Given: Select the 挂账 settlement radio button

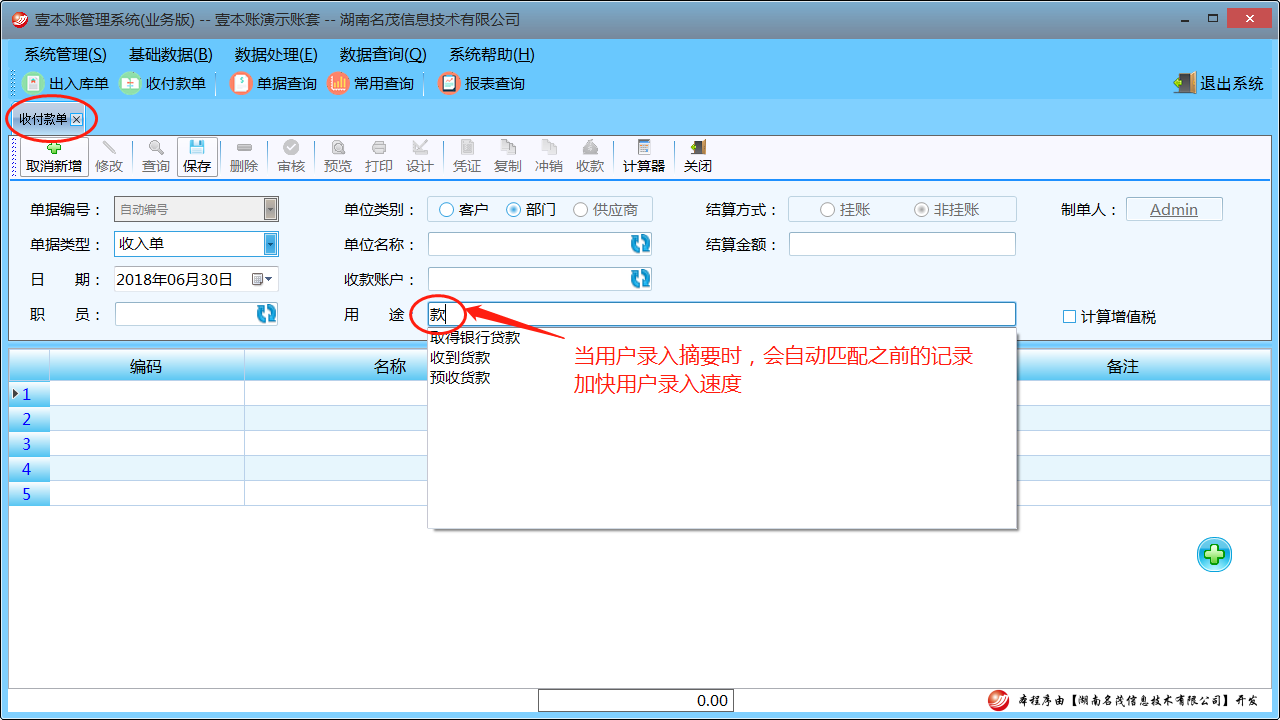Looking at the screenshot, I should click(x=845, y=210).
